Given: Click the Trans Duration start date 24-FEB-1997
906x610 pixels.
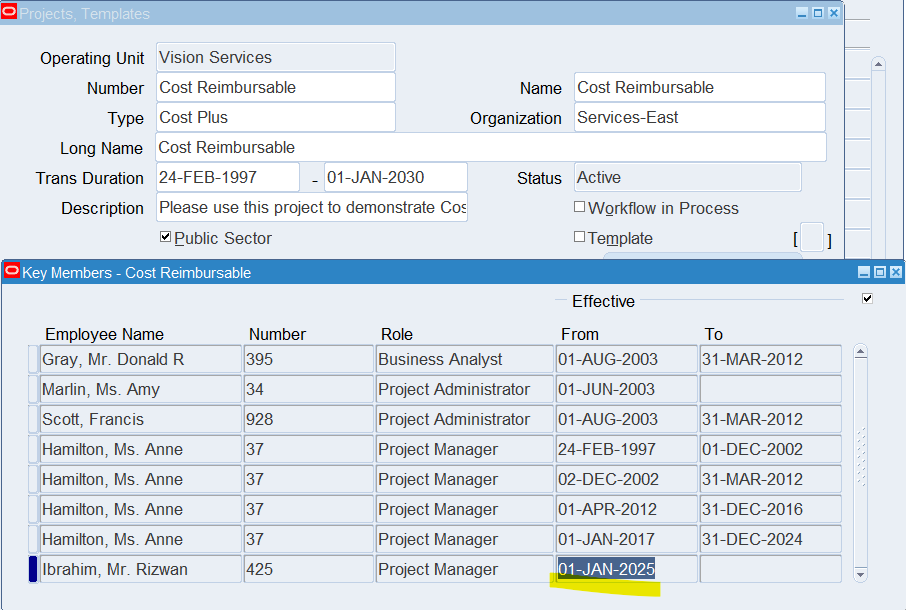Looking at the screenshot, I should pyautogui.click(x=227, y=178).
